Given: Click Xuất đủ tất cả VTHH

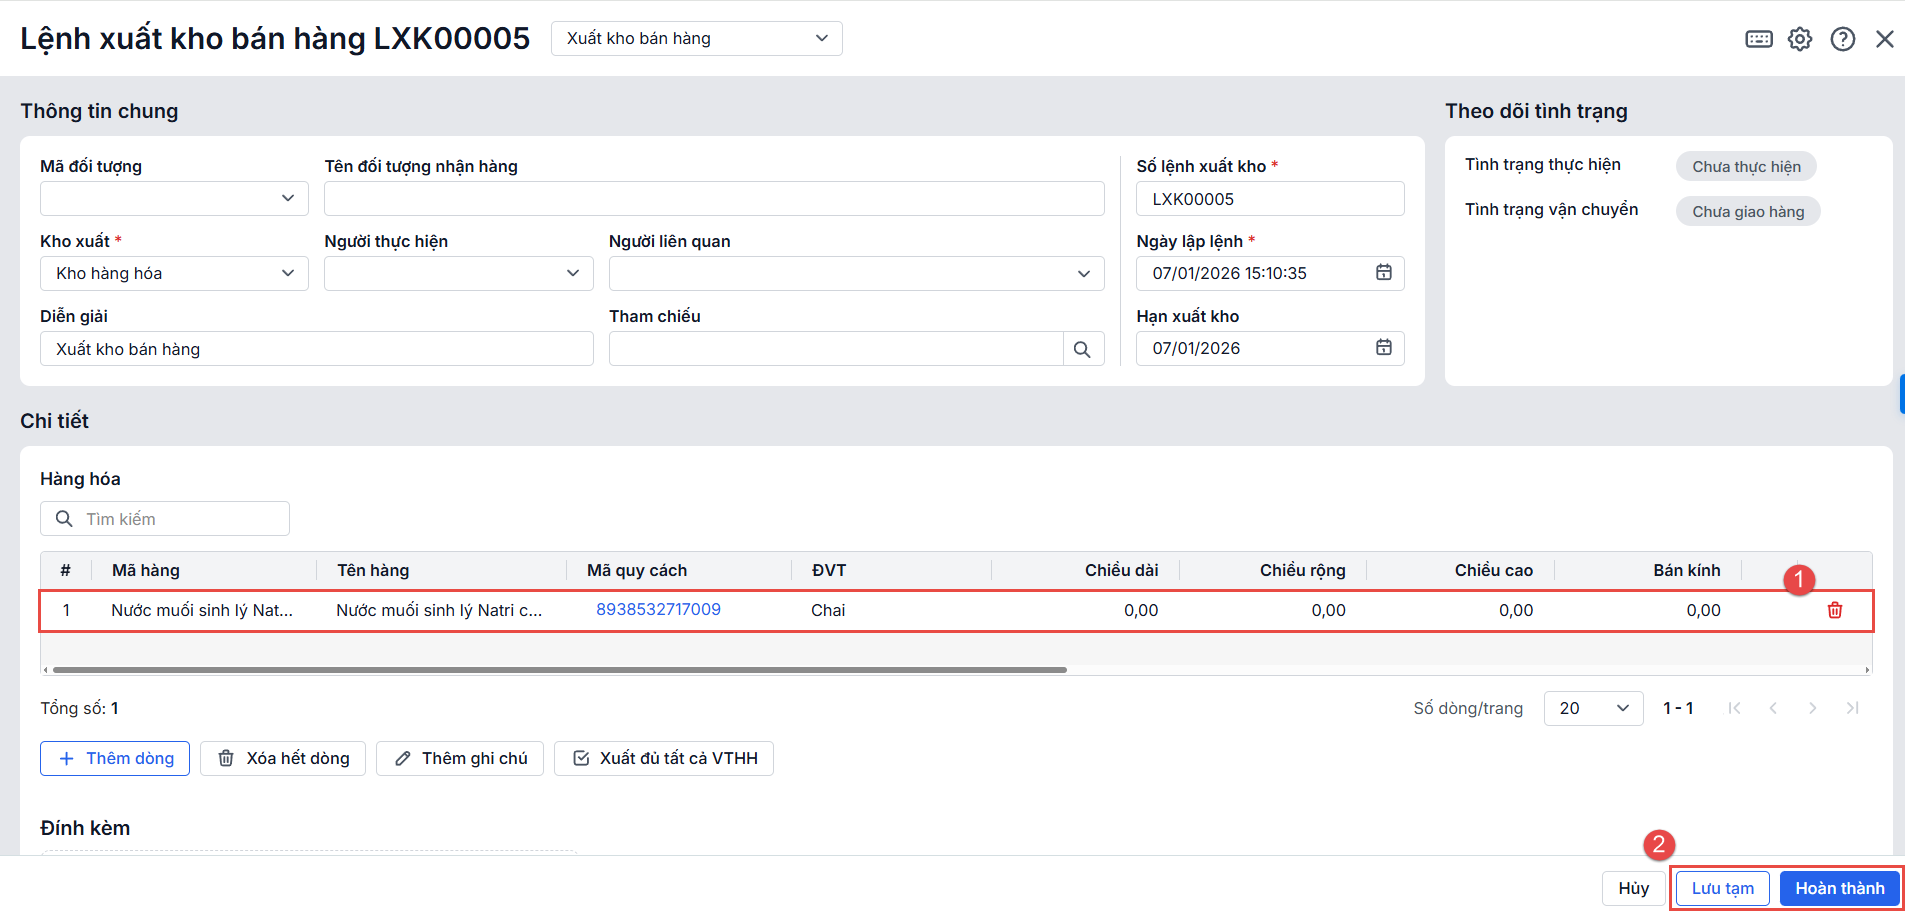Looking at the screenshot, I should click(x=664, y=758).
